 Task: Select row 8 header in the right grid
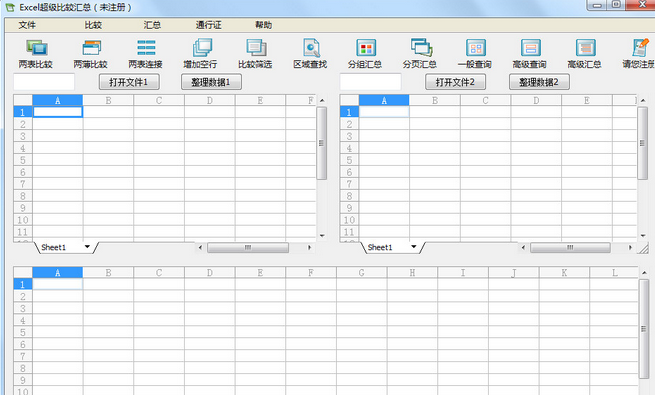349,196
